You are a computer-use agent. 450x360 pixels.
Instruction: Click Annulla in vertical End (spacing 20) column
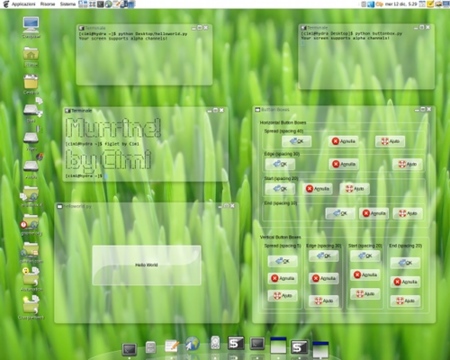pyautogui.click(x=405, y=282)
